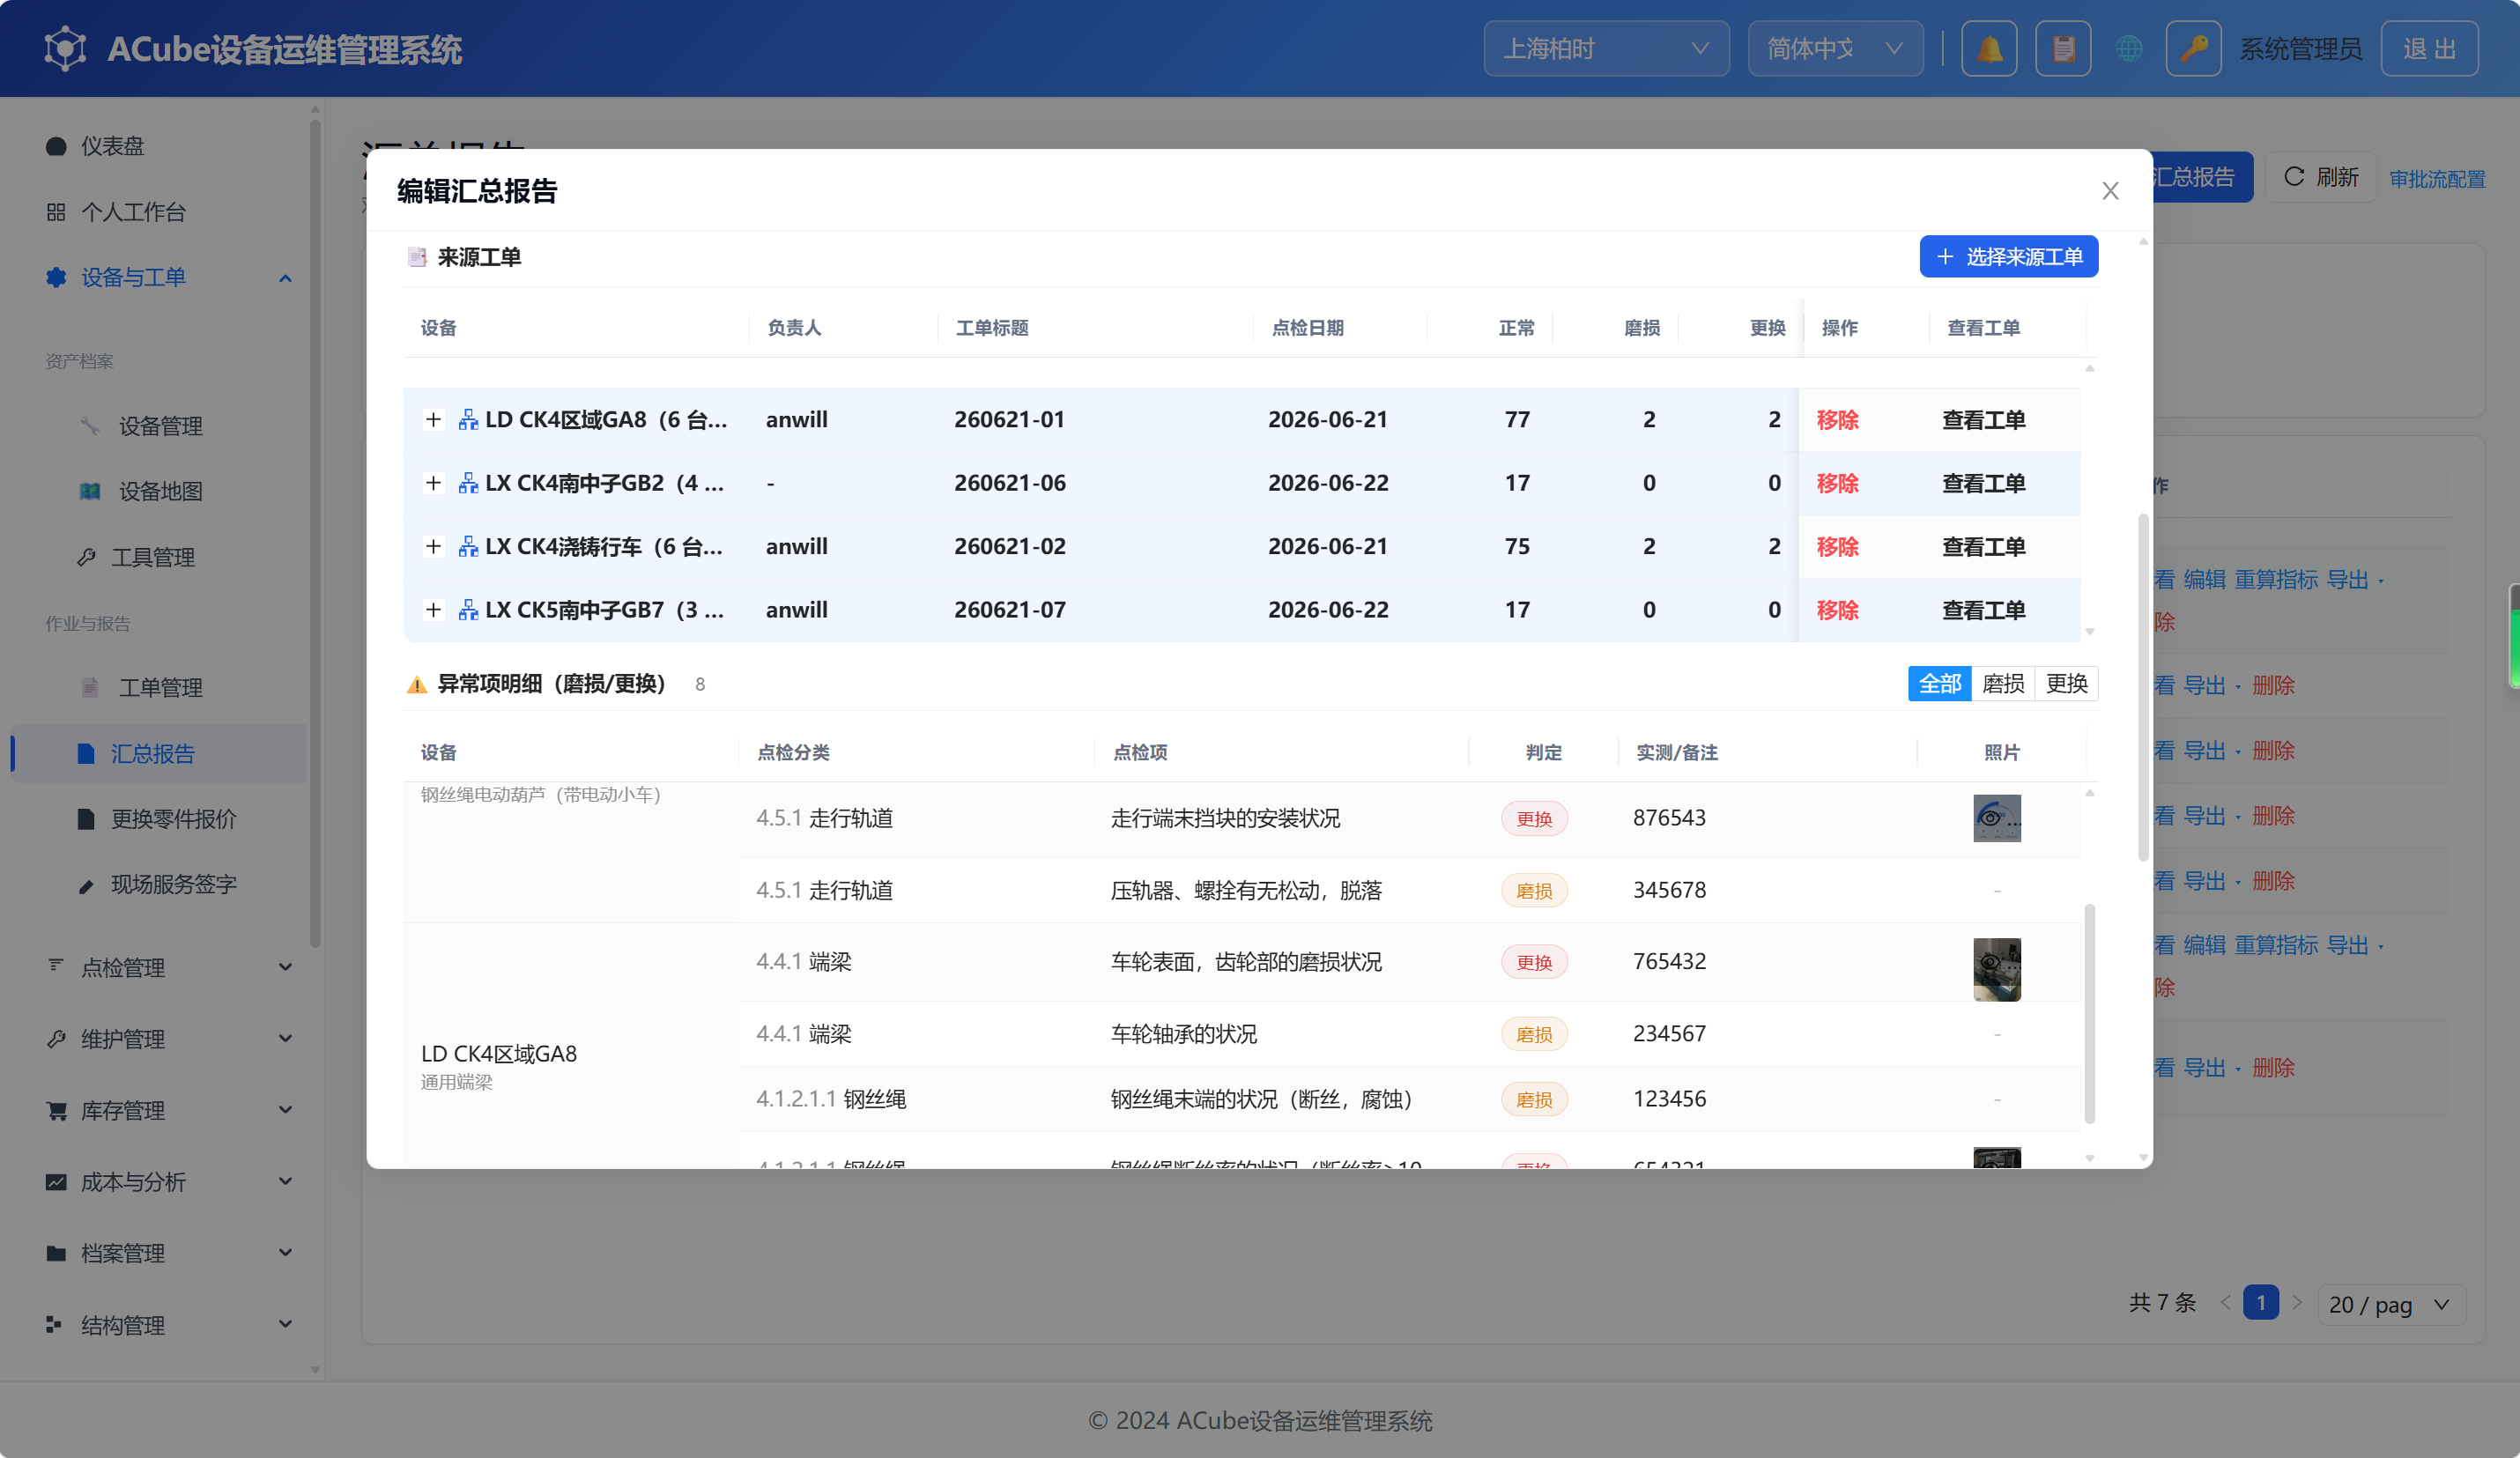Click the notification bell icon
This screenshot has height=1458, width=2520.
[1989, 48]
